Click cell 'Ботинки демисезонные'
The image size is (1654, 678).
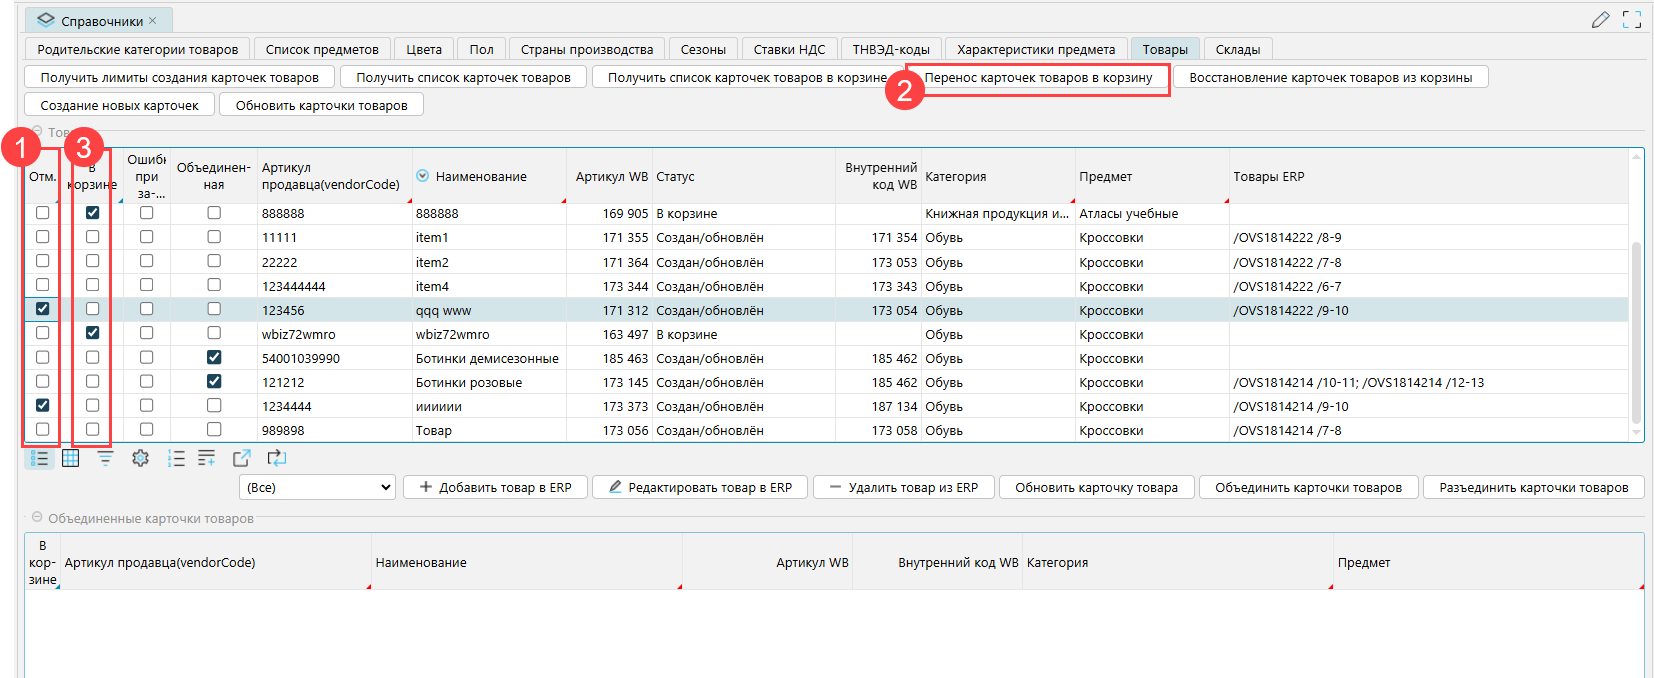pyautogui.click(x=487, y=358)
